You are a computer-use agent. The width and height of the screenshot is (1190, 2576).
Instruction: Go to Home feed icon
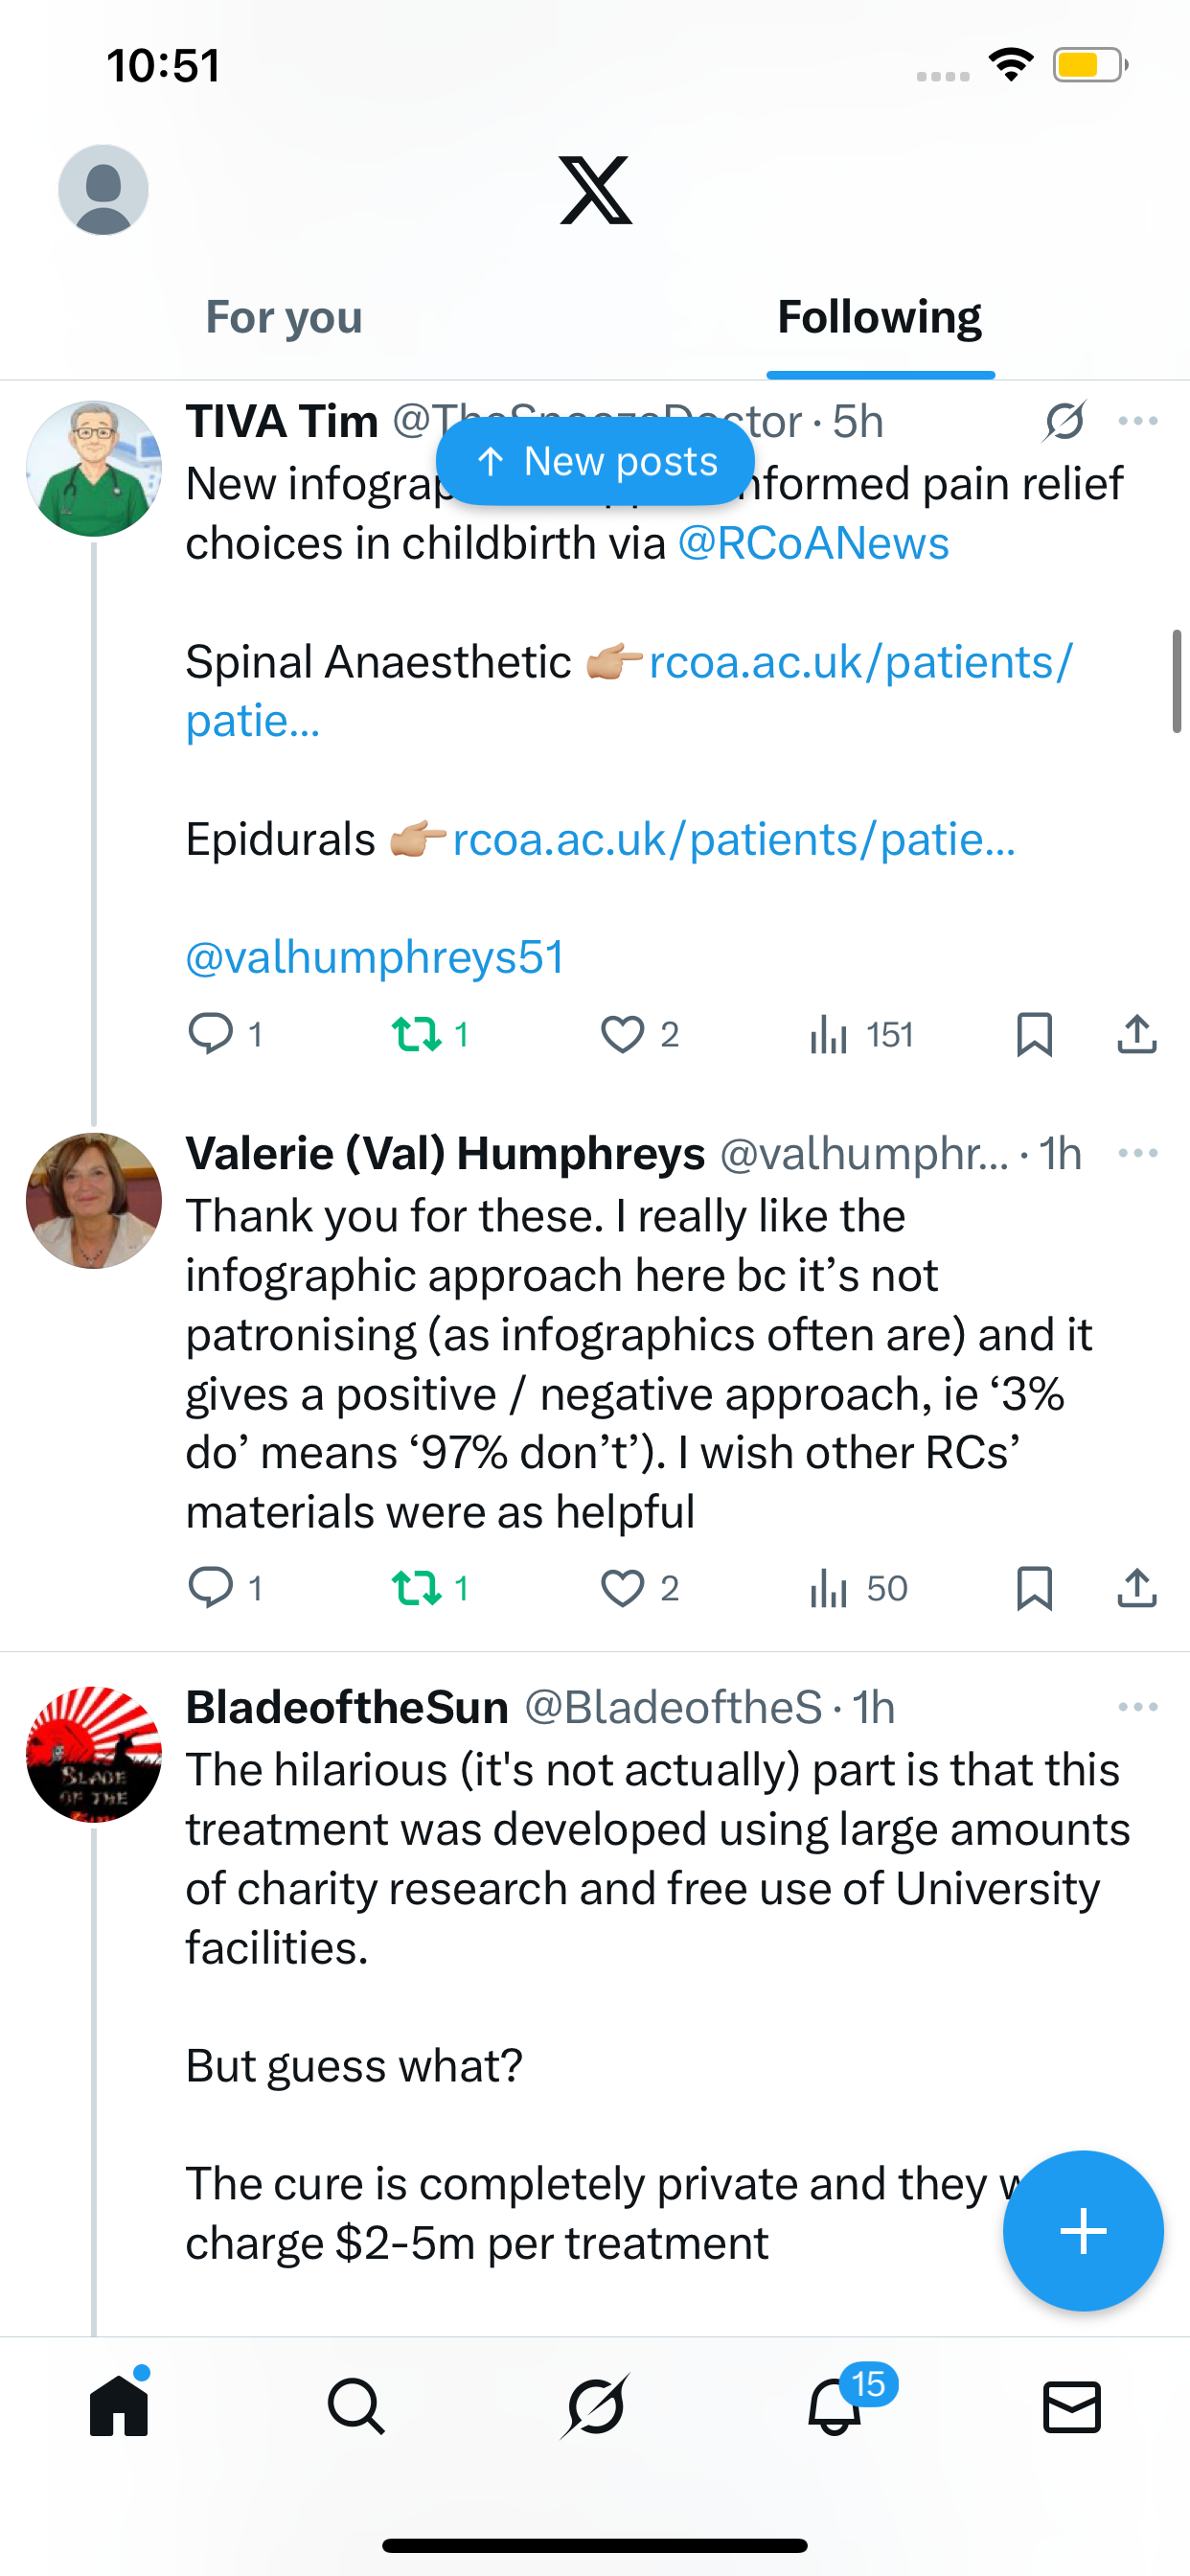click(119, 2405)
